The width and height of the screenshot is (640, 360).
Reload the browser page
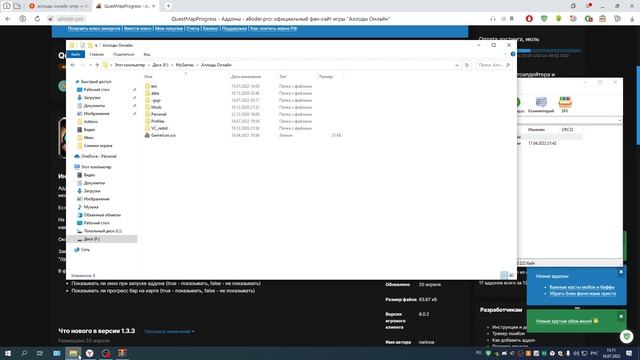coord(37,19)
